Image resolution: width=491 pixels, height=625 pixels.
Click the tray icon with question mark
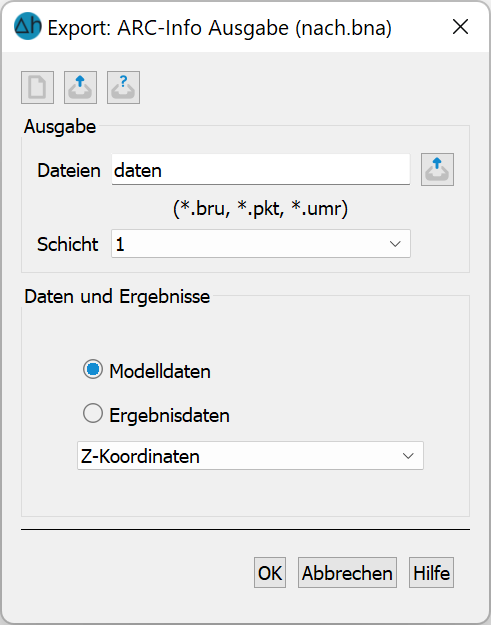pos(124,88)
